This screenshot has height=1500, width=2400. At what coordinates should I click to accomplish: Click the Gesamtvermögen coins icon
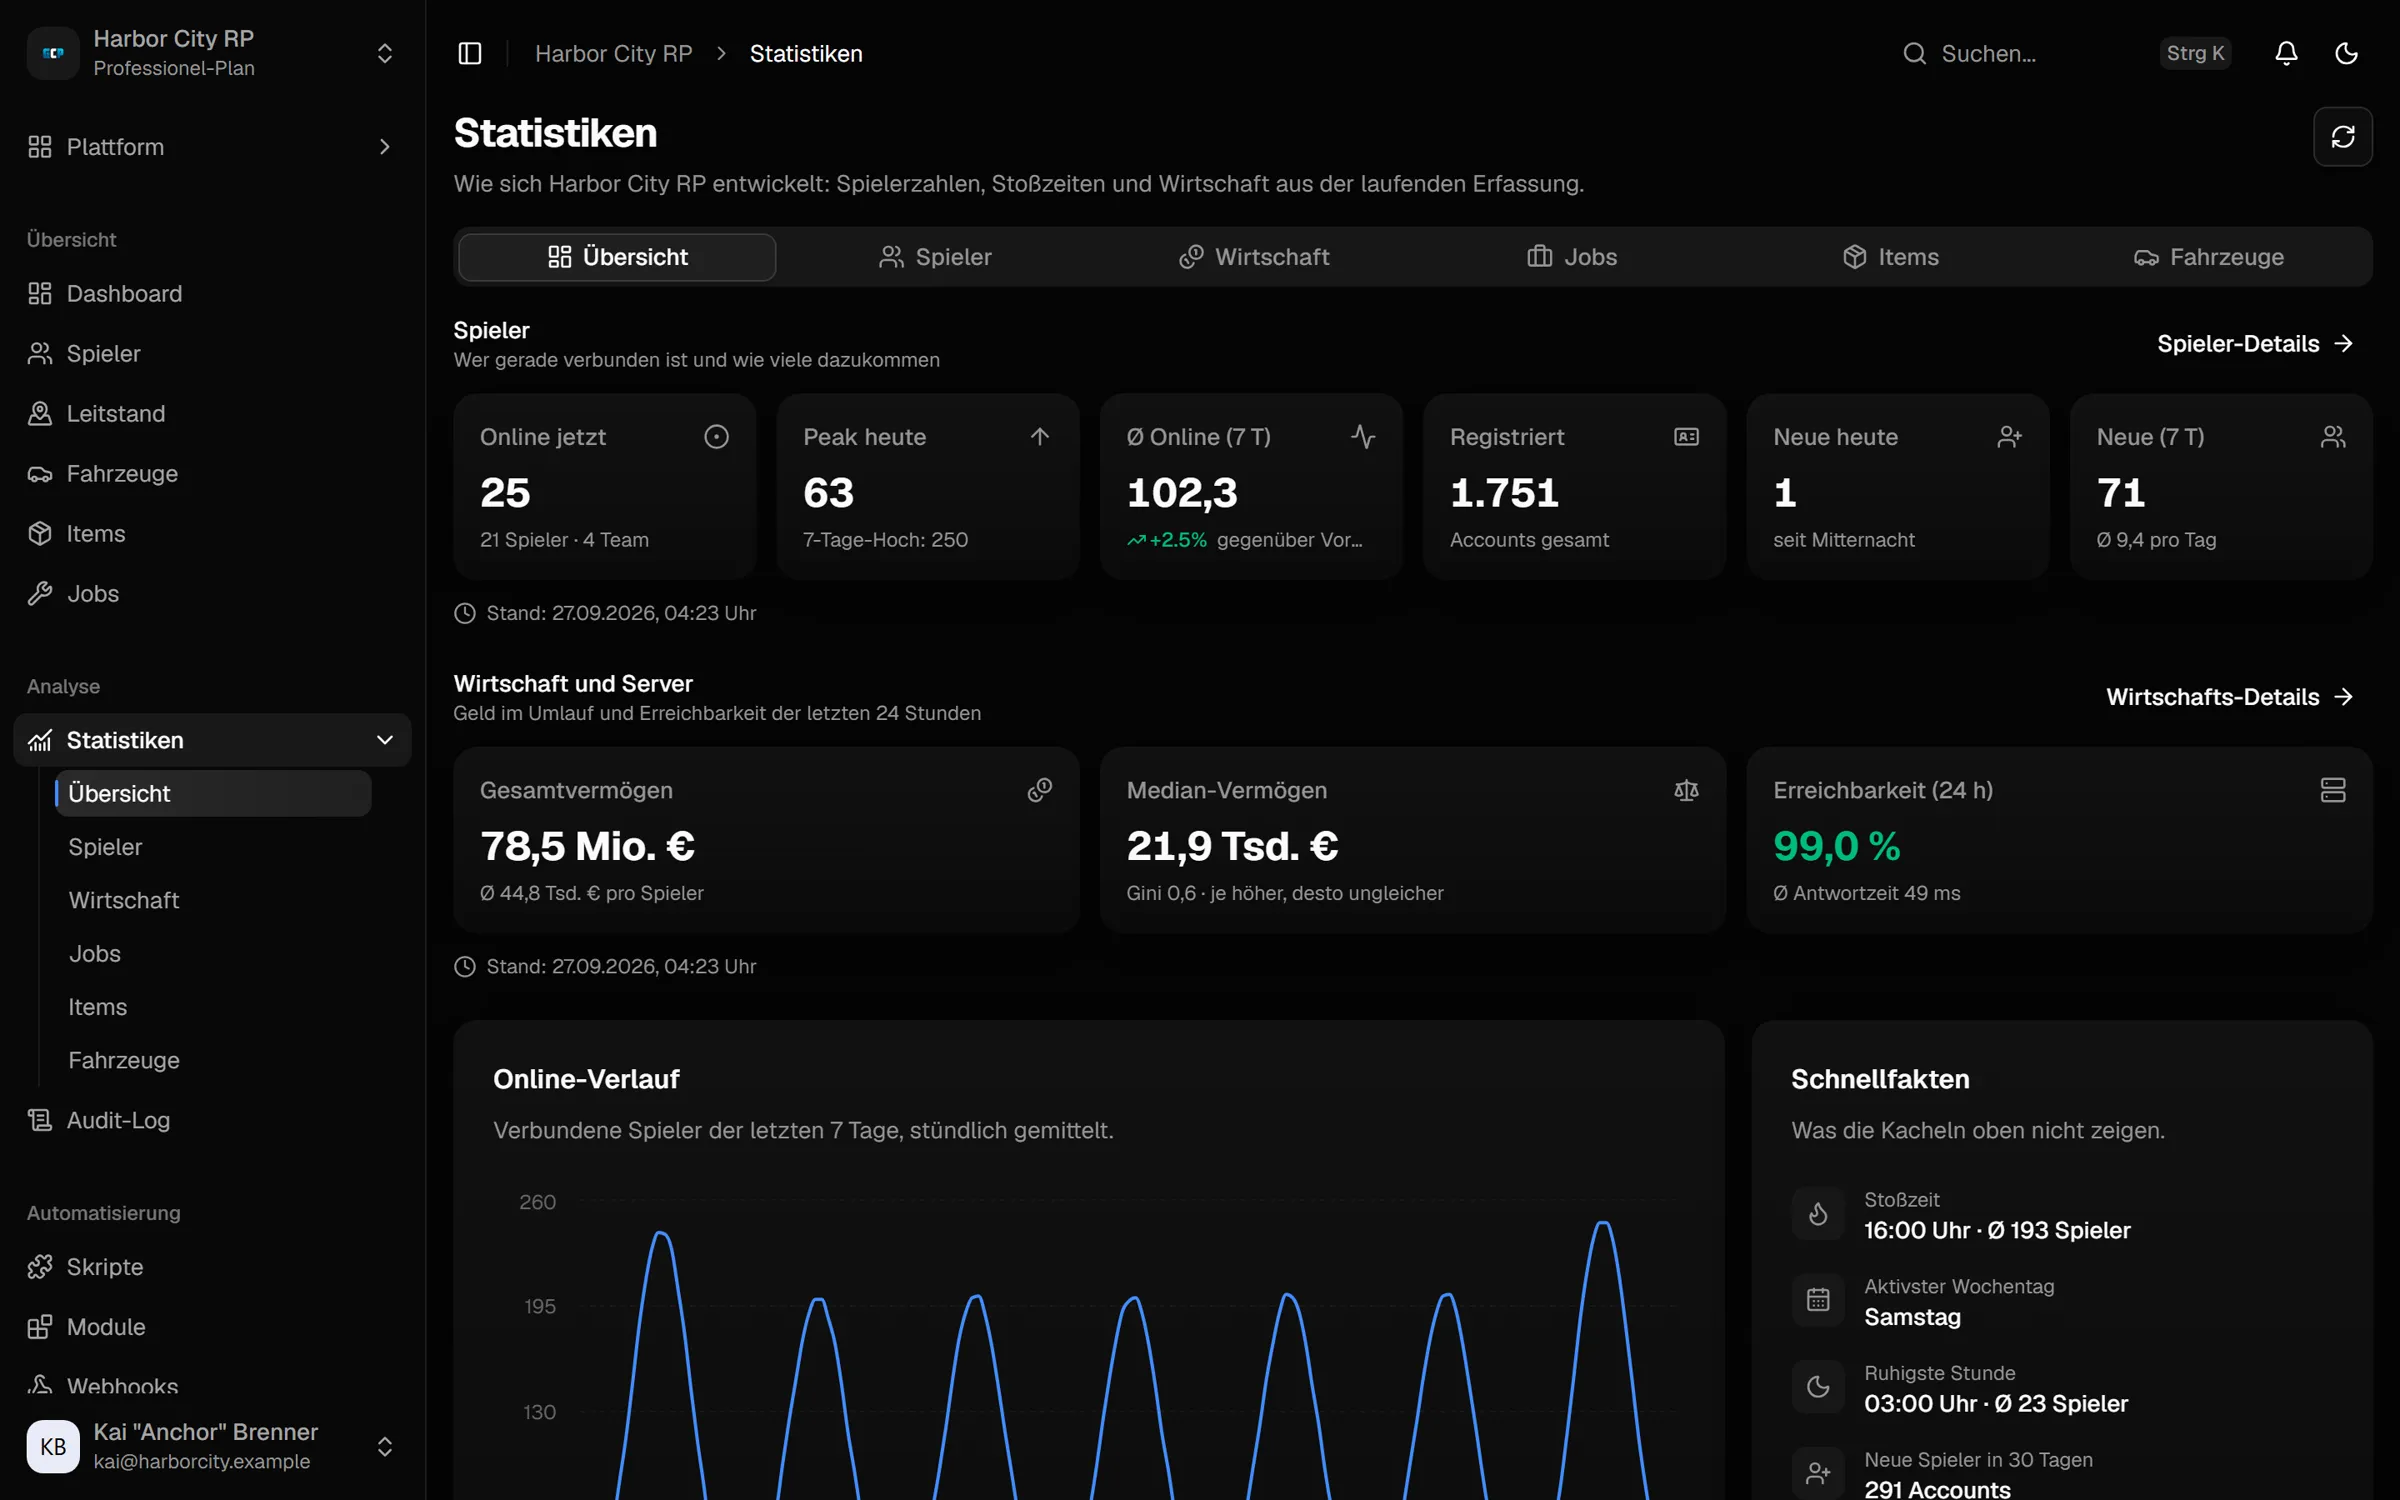[1040, 790]
